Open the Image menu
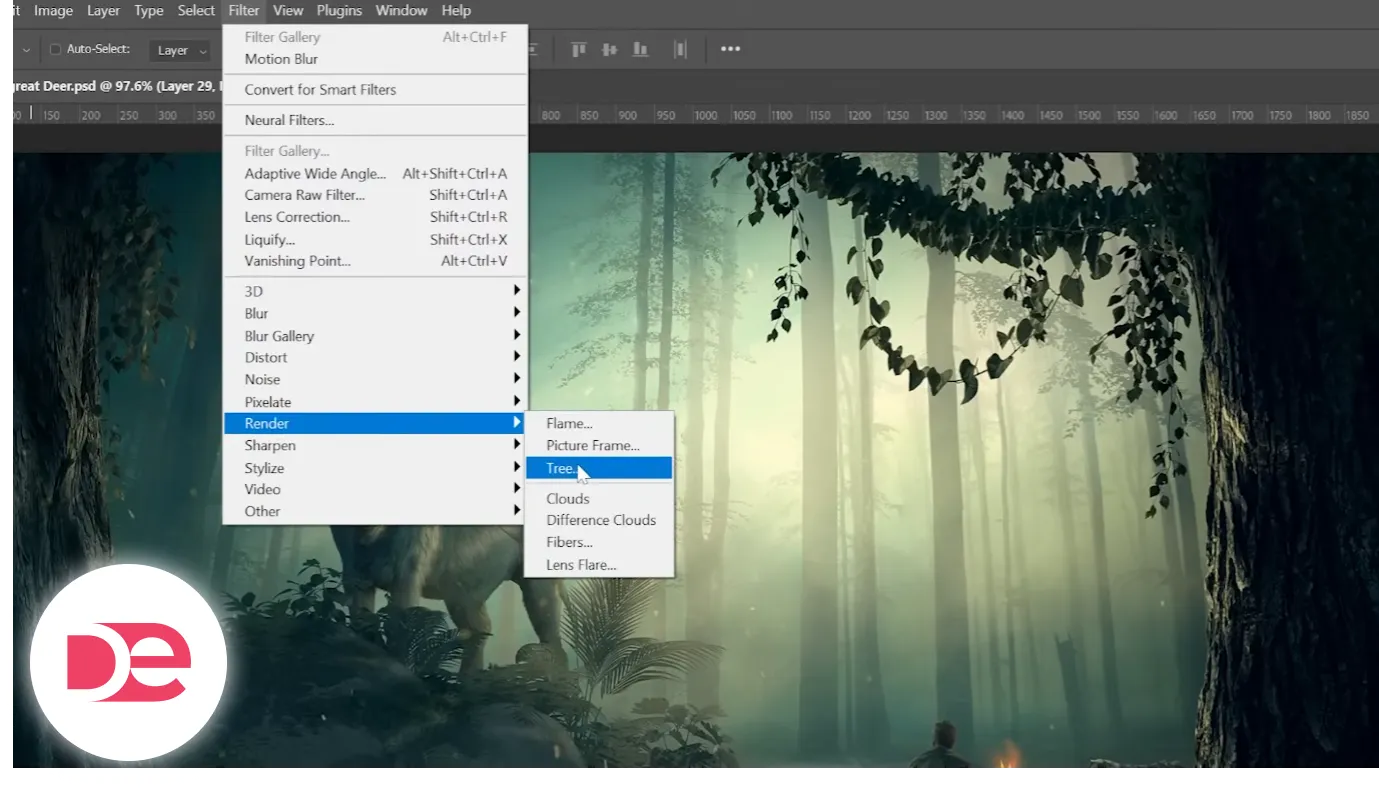This screenshot has height=791, width=1379. (53, 11)
